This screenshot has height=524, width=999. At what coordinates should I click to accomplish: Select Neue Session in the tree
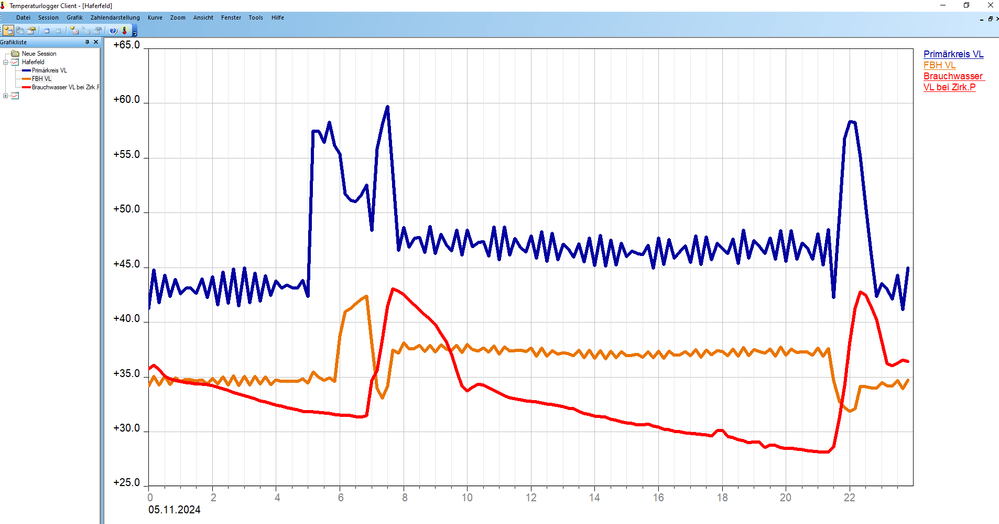(41, 53)
